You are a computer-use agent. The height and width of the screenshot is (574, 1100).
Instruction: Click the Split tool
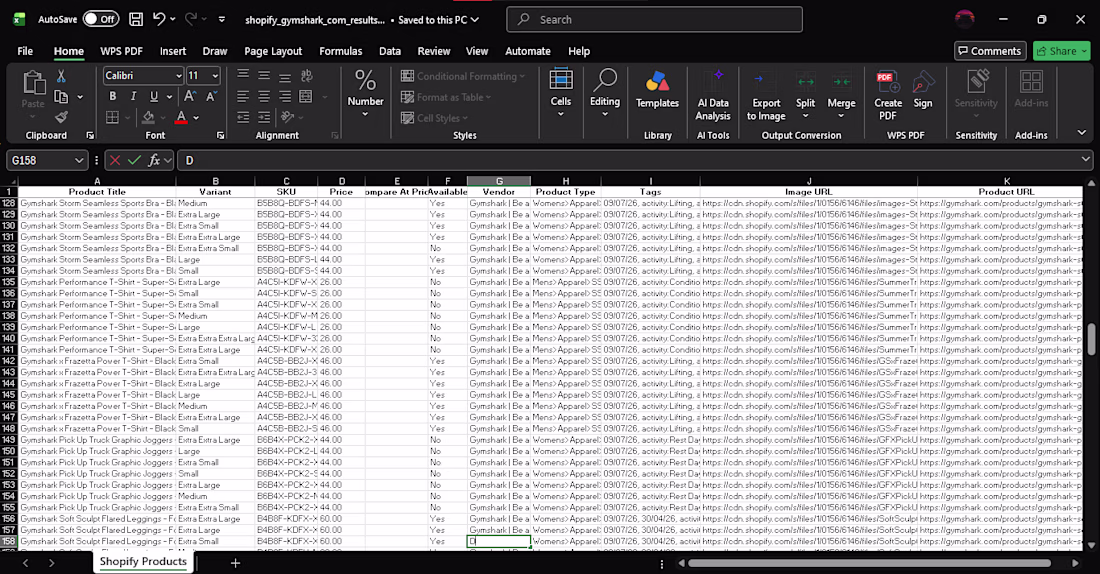click(x=805, y=95)
